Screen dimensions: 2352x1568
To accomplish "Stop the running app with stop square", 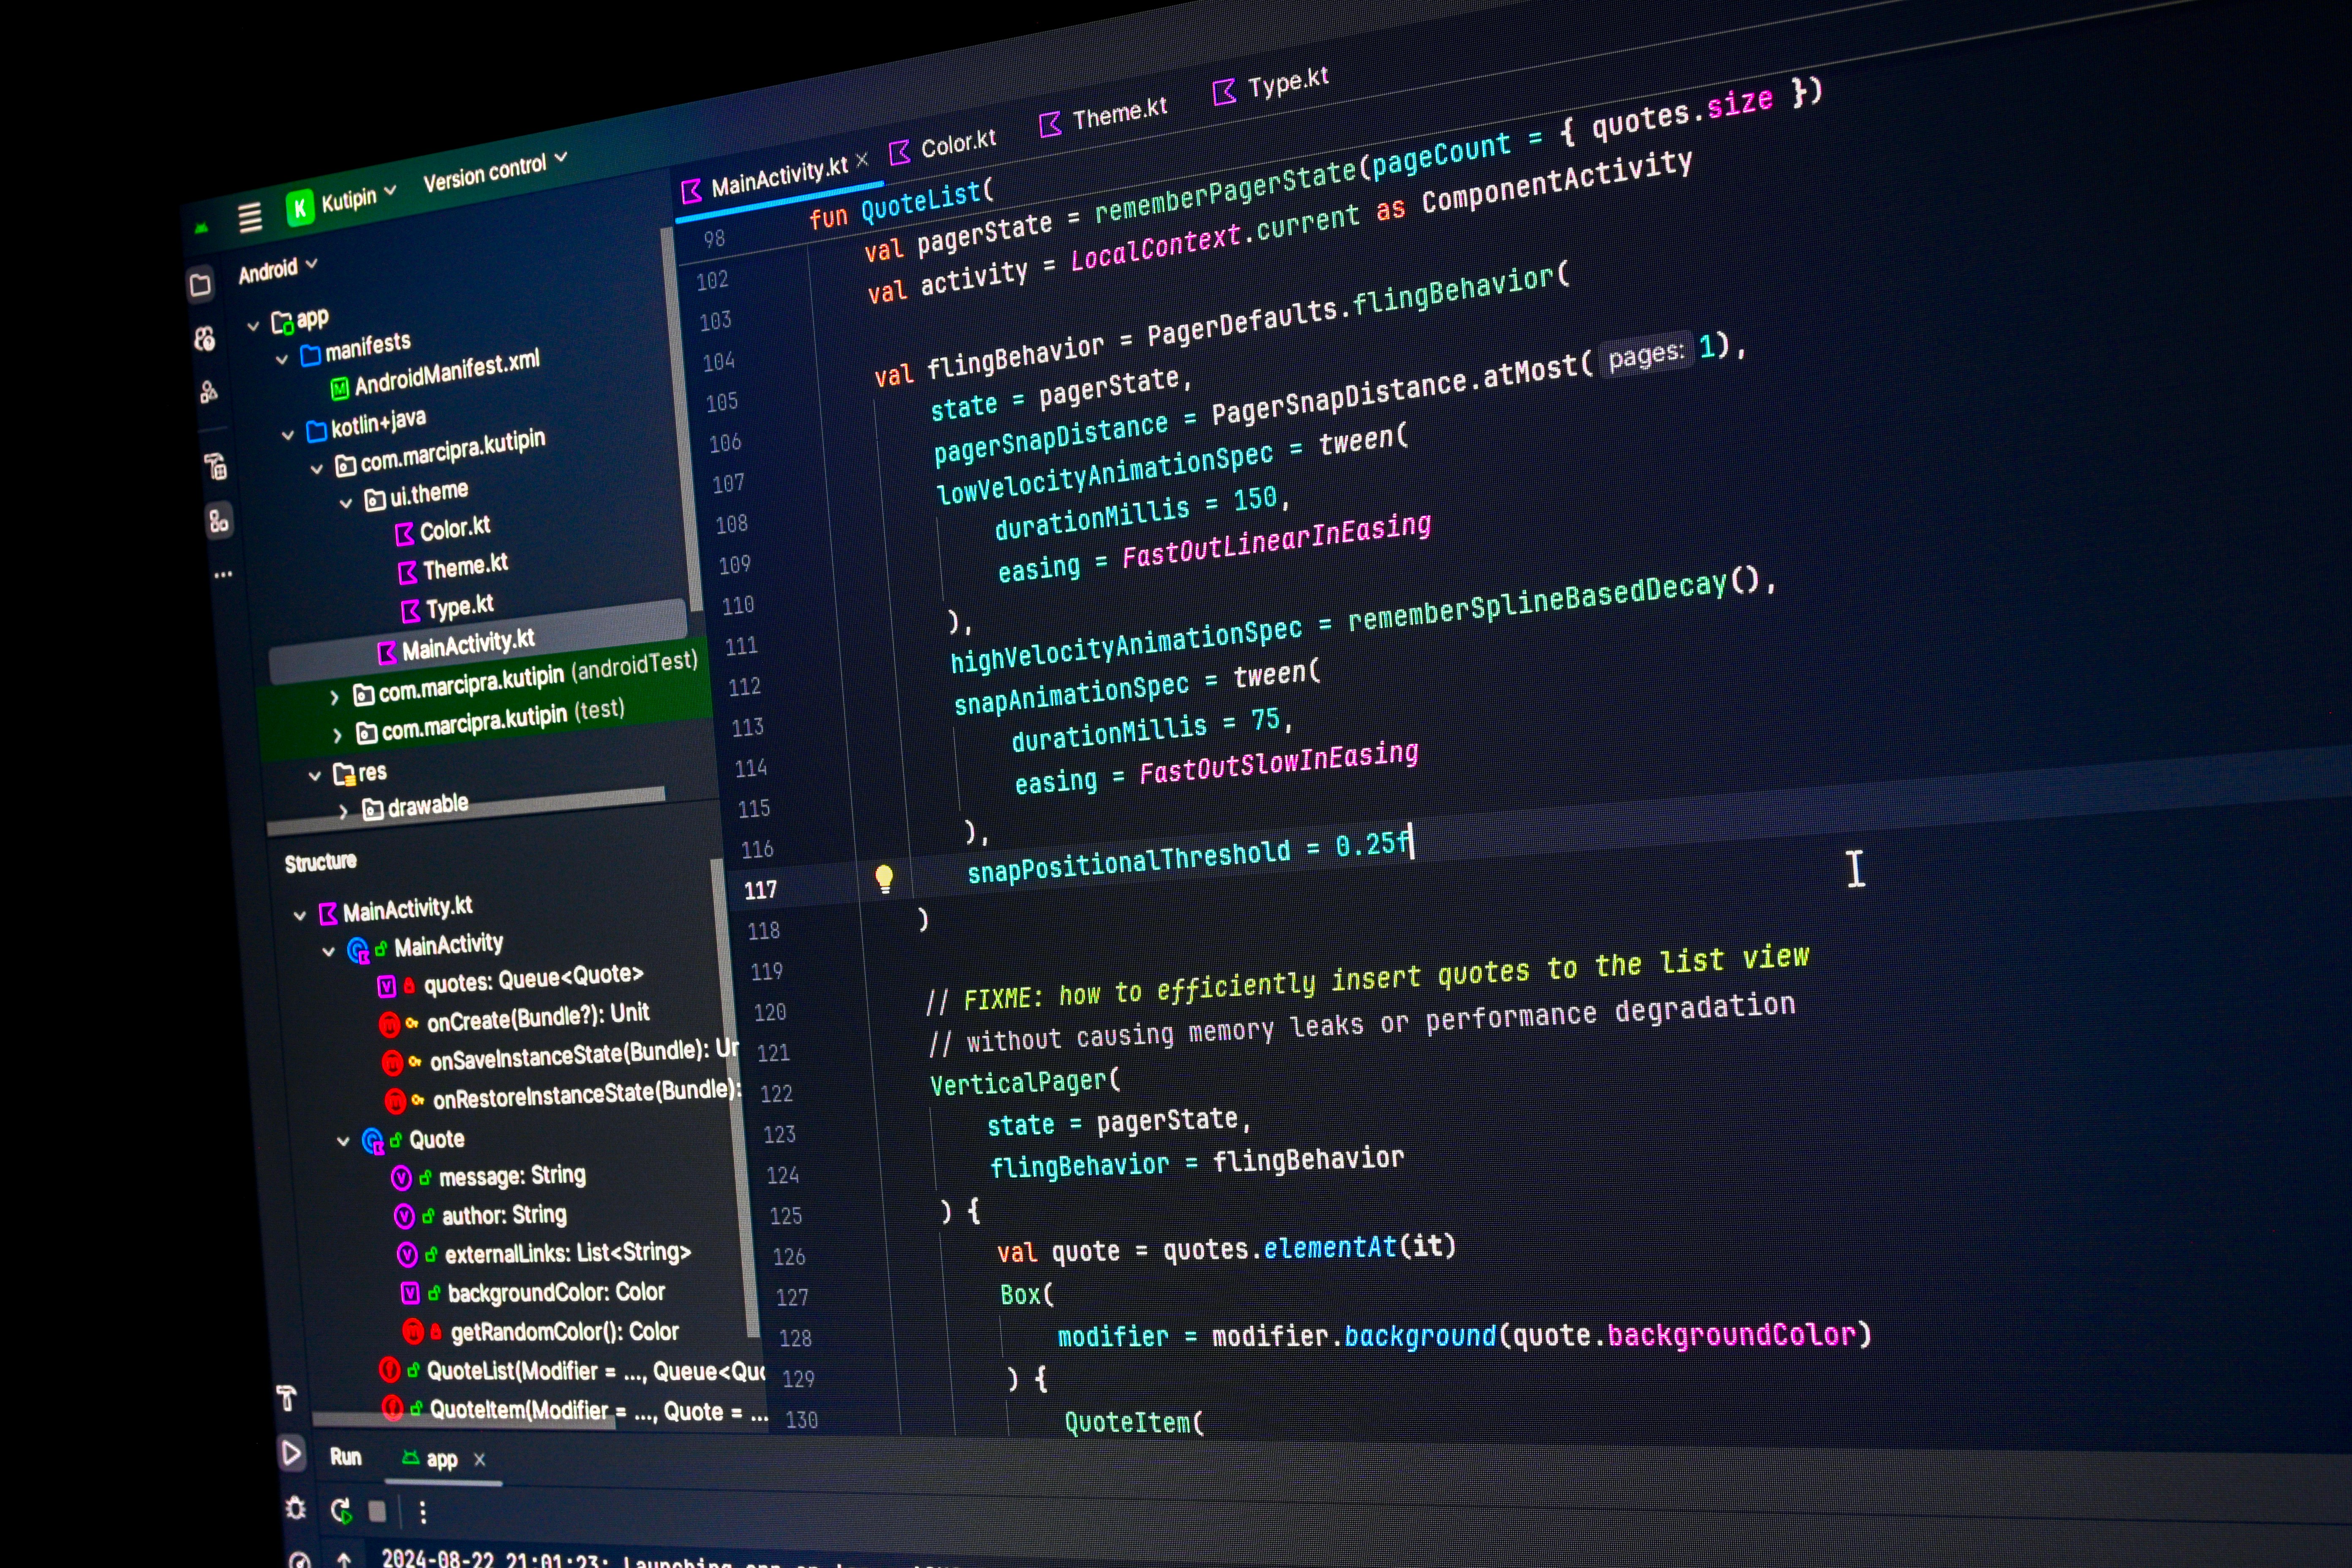I will [377, 1511].
